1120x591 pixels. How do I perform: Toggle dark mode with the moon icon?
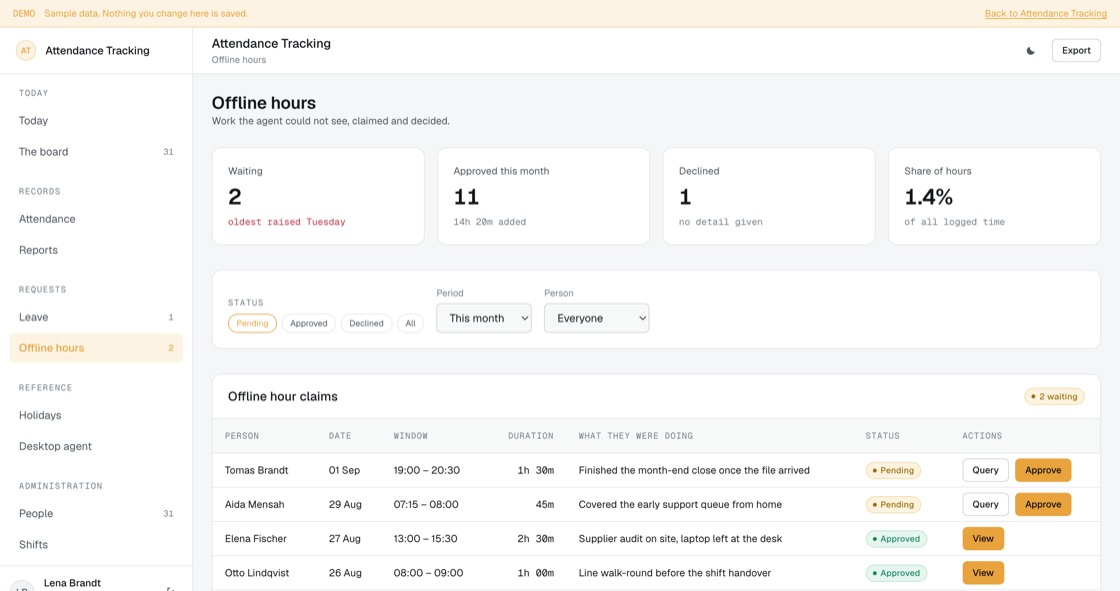[x=1030, y=51]
